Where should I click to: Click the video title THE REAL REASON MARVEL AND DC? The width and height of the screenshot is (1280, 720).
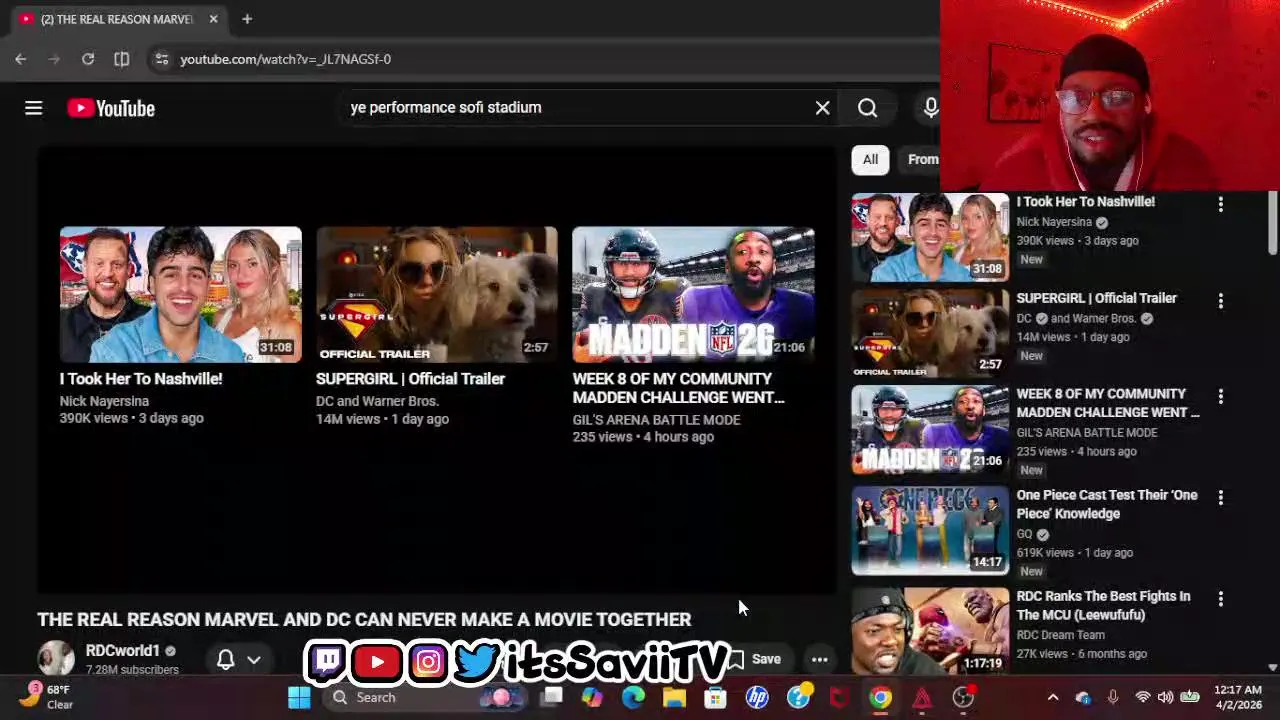point(364,620)
